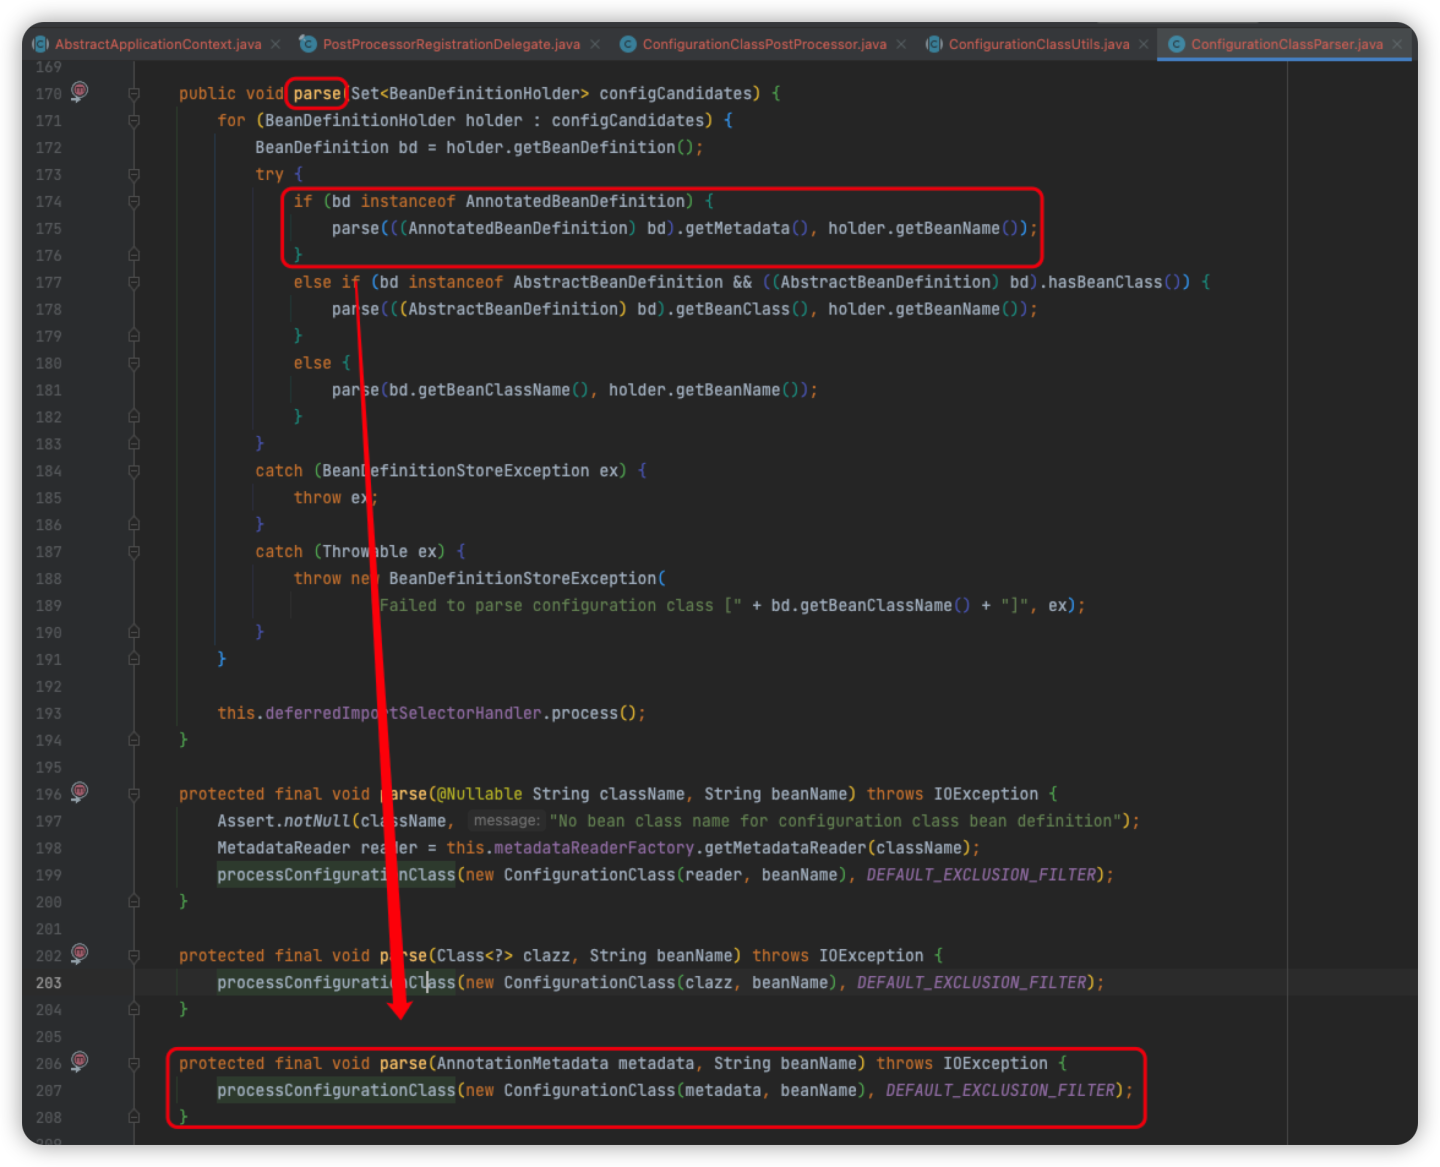This screenshot has width=1440, height=1167.
Task: Click fold end marker at line 200
Action: click(134, 902)
